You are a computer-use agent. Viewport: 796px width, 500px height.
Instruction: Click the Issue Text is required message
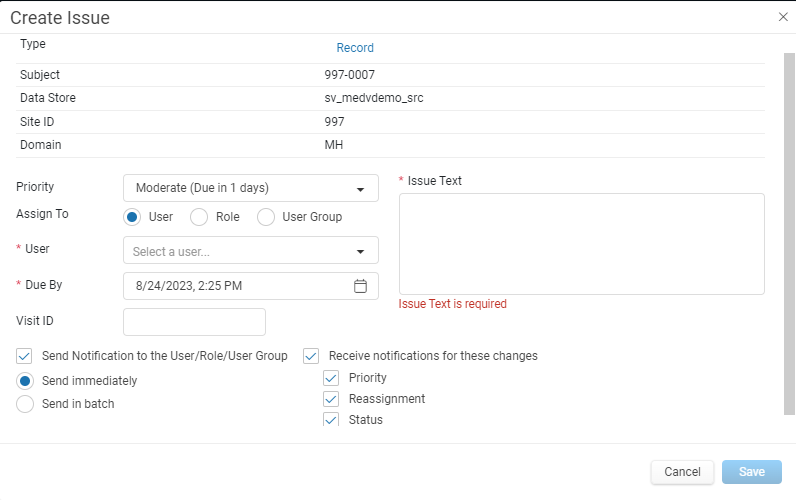click(x=452, y=304)
